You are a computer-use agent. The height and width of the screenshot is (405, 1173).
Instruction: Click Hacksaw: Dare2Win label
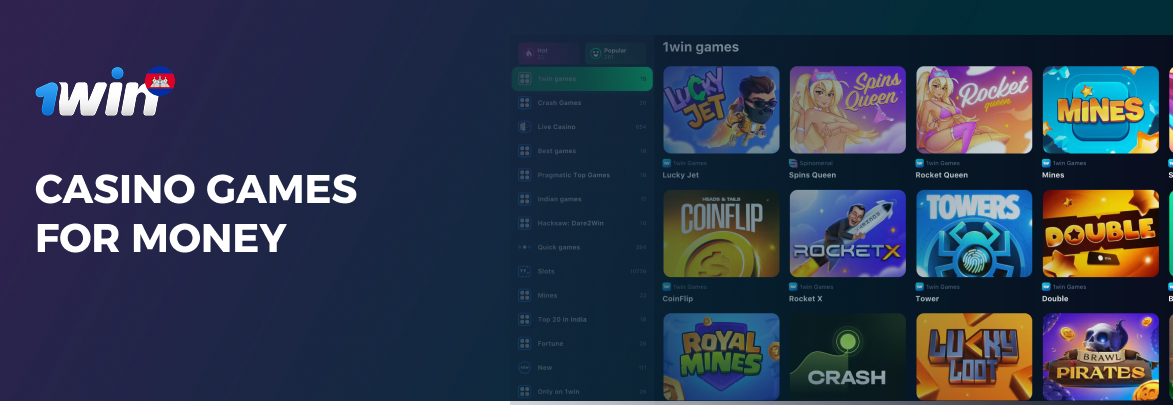569,223
